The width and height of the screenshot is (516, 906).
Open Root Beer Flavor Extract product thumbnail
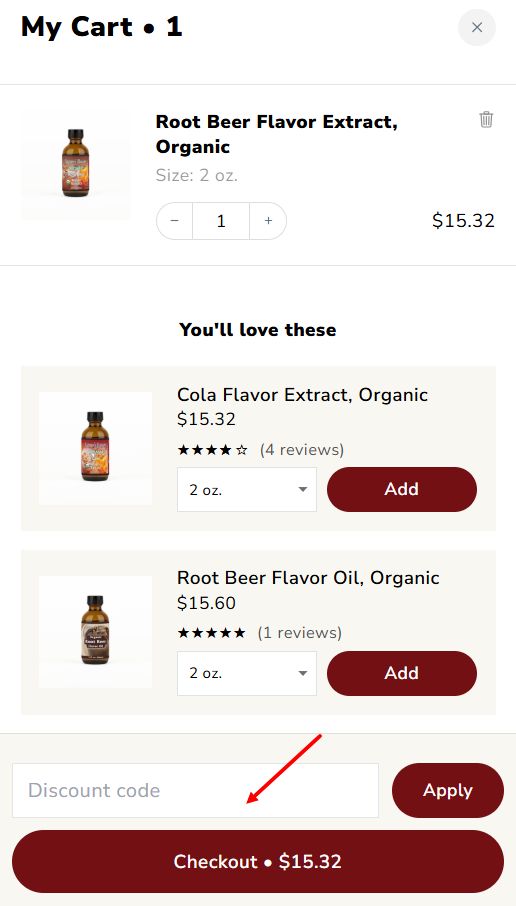tap(76, 164)
